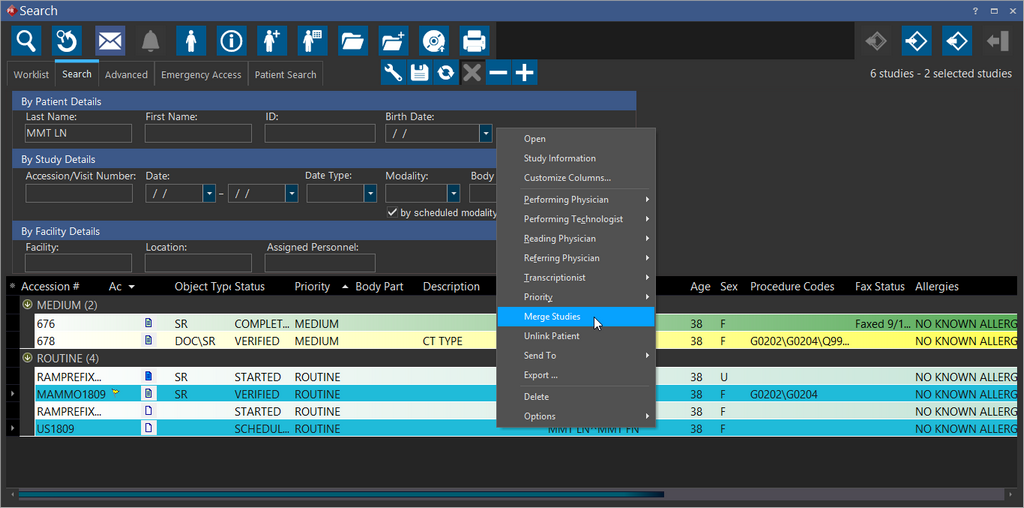Click the magnifying glass search icon

pos(27,41)
